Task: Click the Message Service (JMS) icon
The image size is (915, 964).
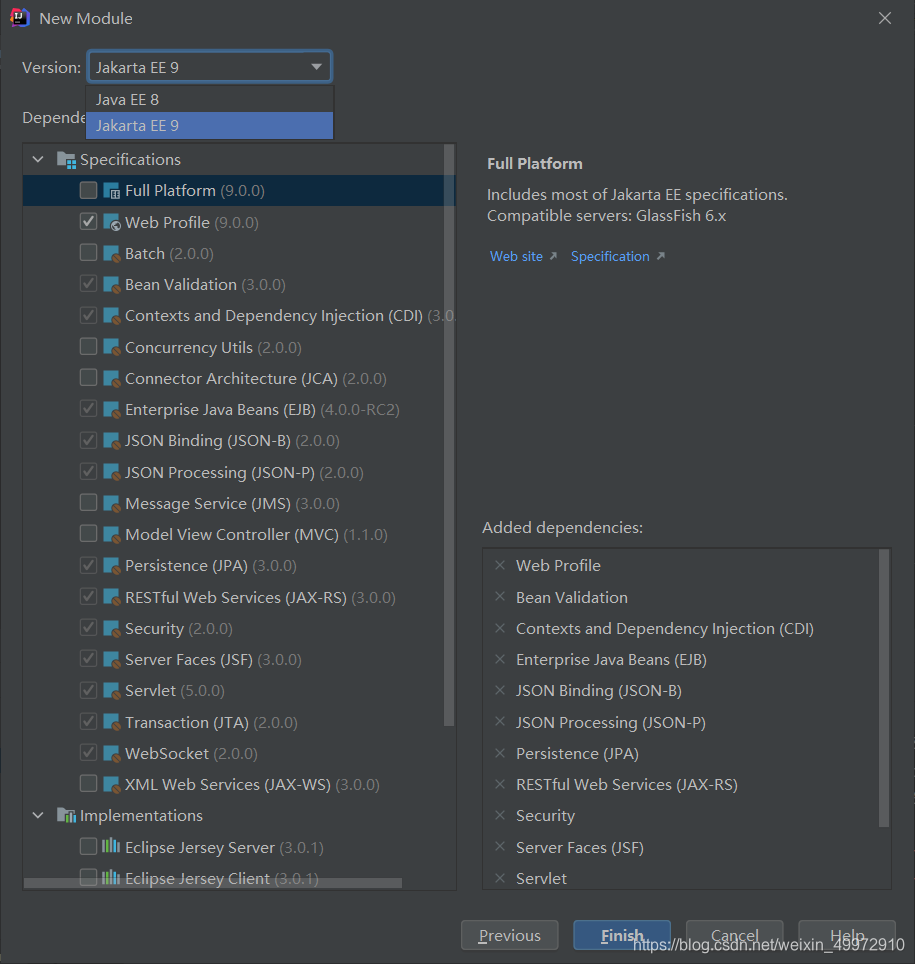Action: pyautogui.click(x=111, y=504)
